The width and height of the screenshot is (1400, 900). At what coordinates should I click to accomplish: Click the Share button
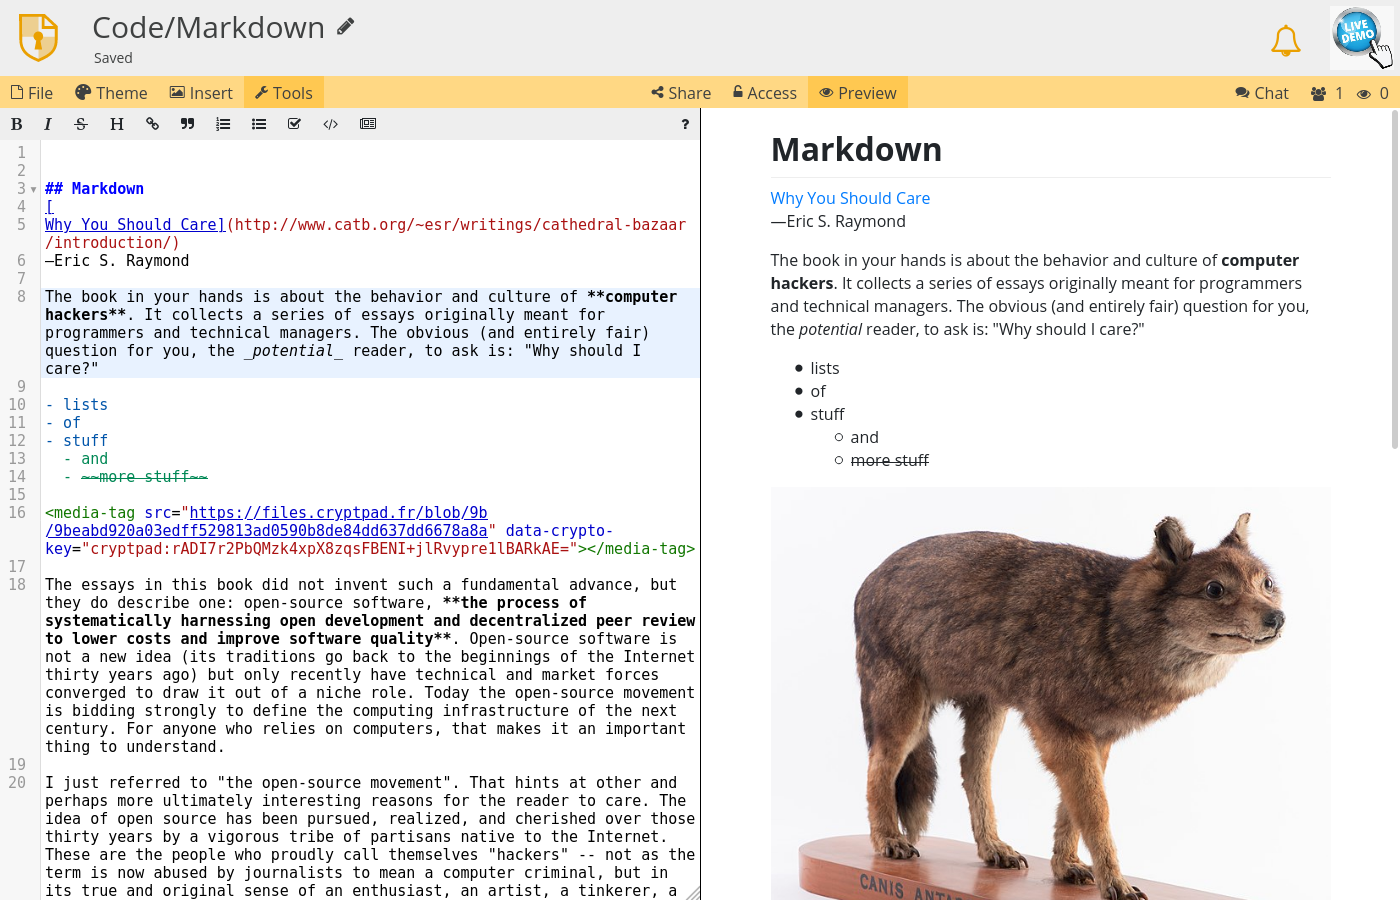681,93
